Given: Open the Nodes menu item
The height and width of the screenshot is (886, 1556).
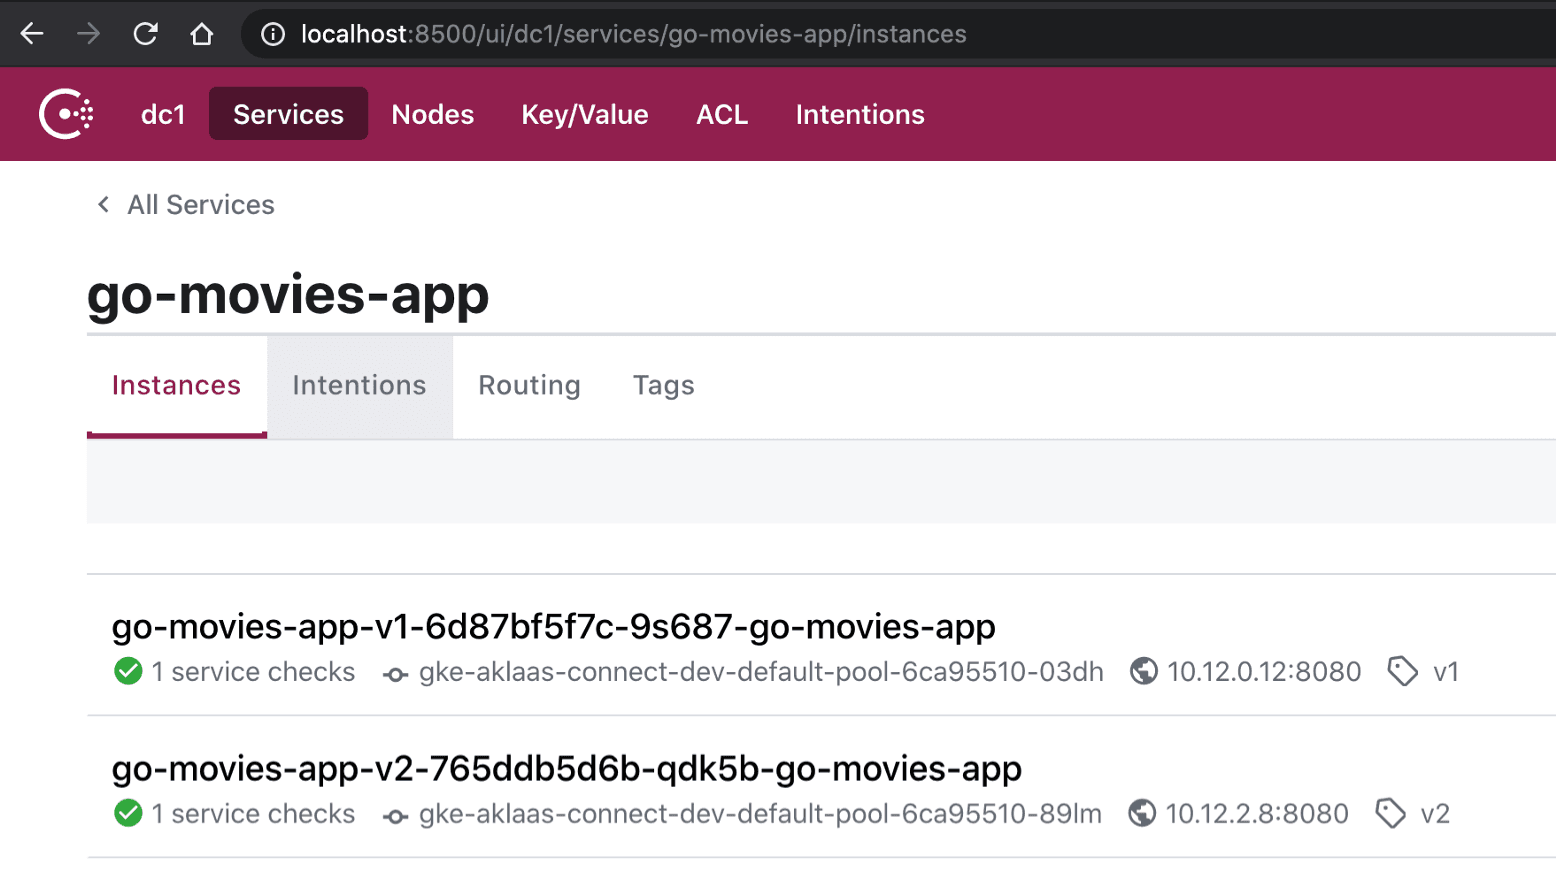Looking at the screenshot, I should click(432, 114).
